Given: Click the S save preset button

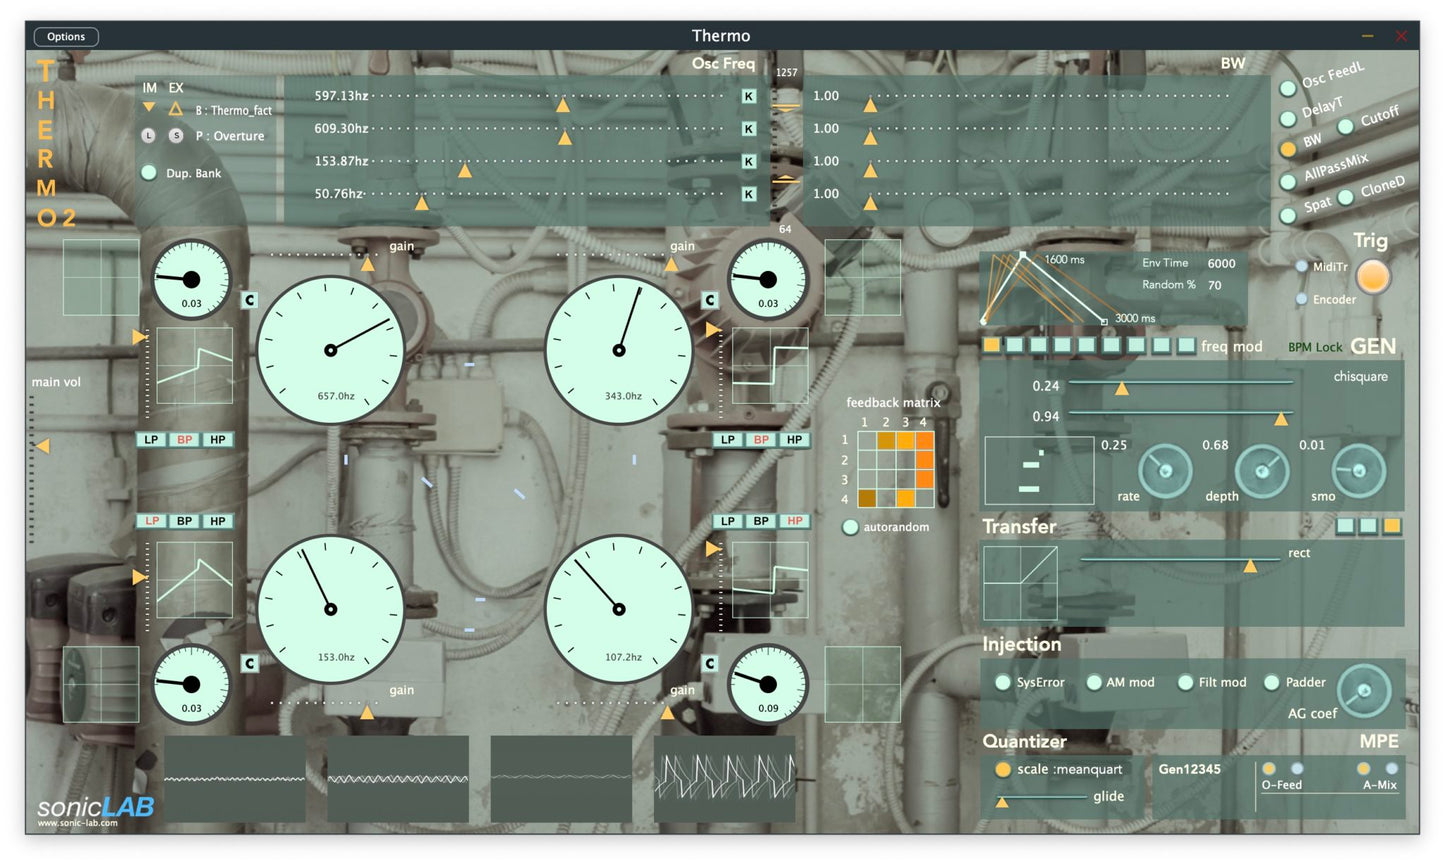Looking at the screenshot, I should point(176,135).
